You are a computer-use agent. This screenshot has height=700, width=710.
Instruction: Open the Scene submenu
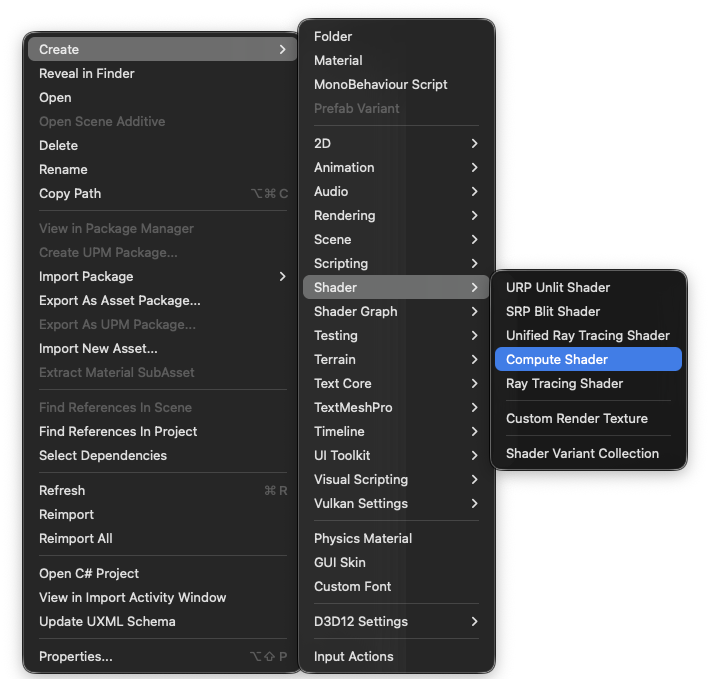(x=396, y=239)
